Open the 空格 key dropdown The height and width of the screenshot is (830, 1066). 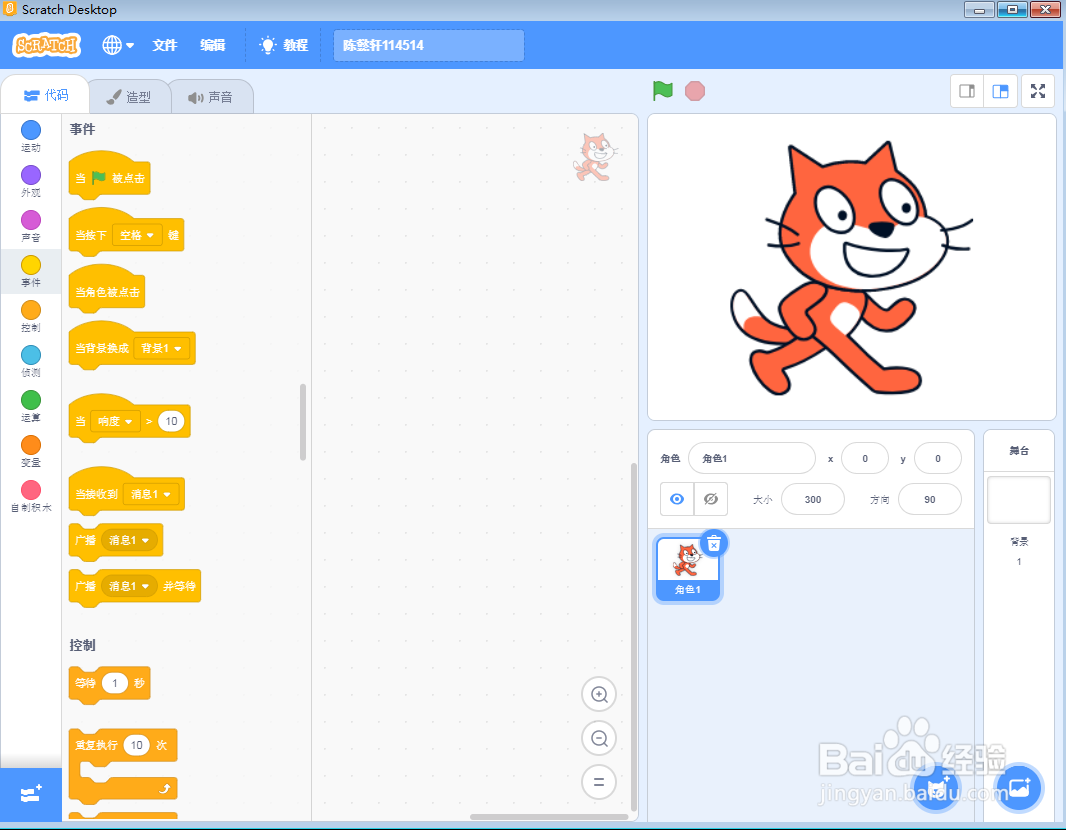(137, 235)
